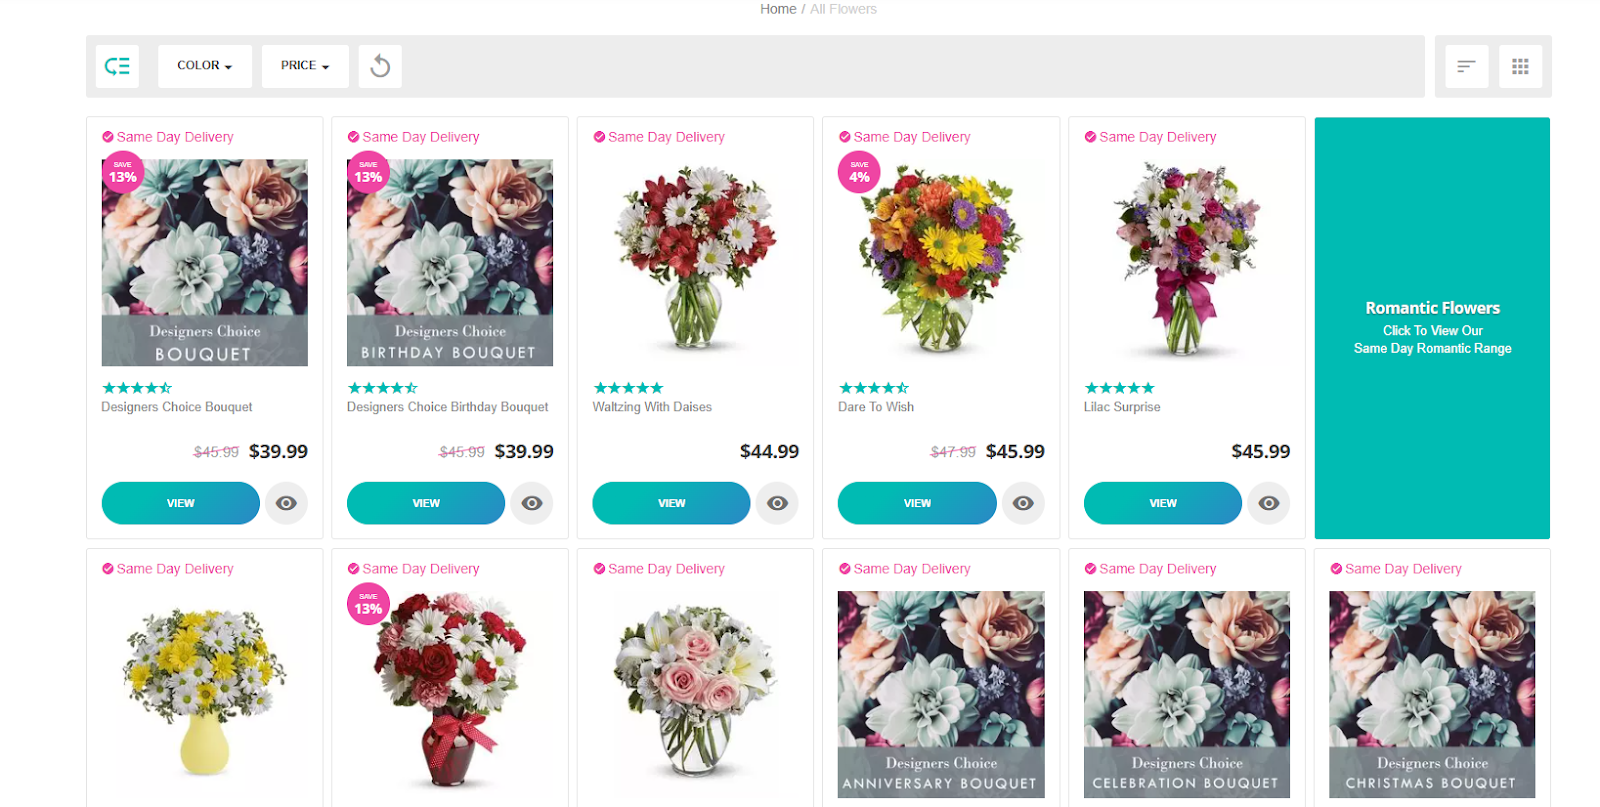Open Designers Choice Celebration Bouquet image
1600x807 pixels.
[x=1187, y=694]
